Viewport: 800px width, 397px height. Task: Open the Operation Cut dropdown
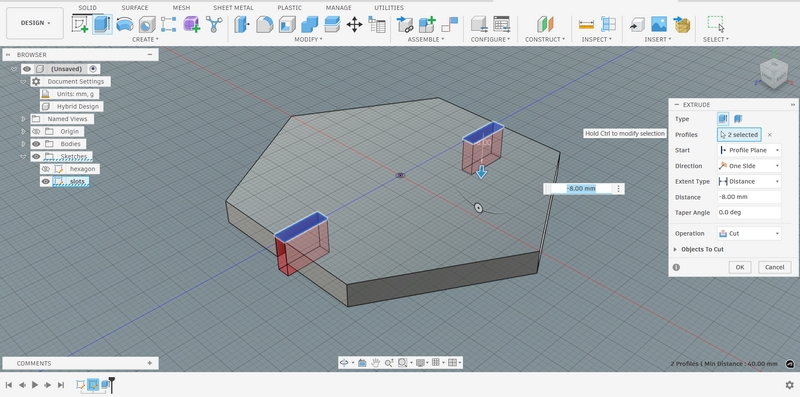(749, 233)
